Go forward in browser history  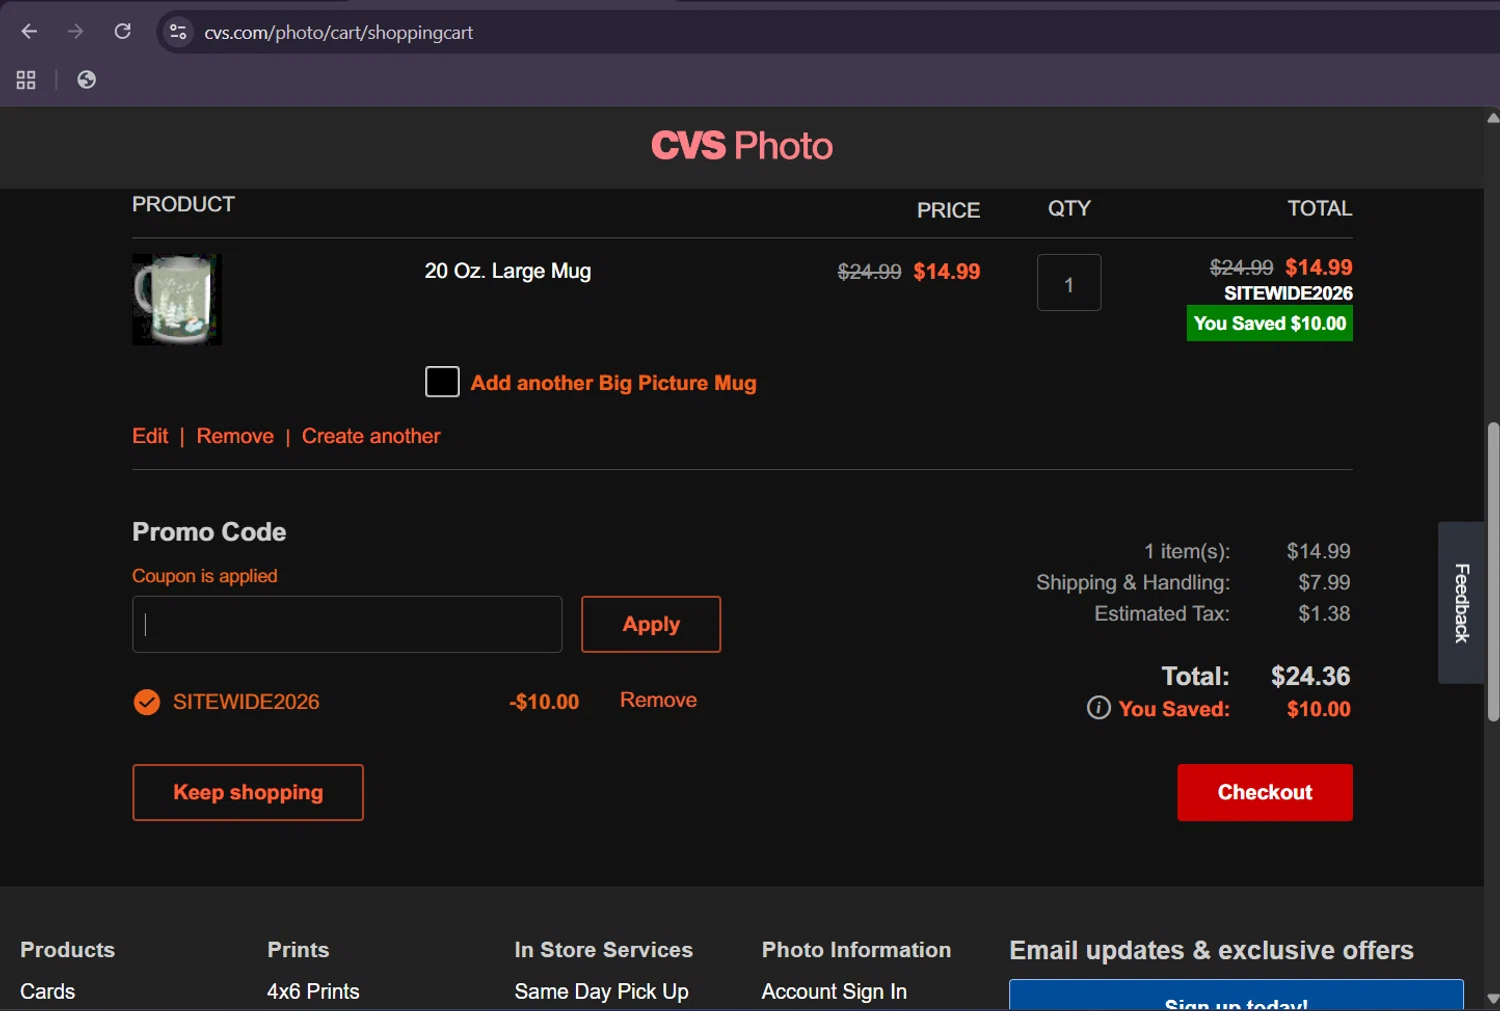pyautogui.click(x=75, y=32)
